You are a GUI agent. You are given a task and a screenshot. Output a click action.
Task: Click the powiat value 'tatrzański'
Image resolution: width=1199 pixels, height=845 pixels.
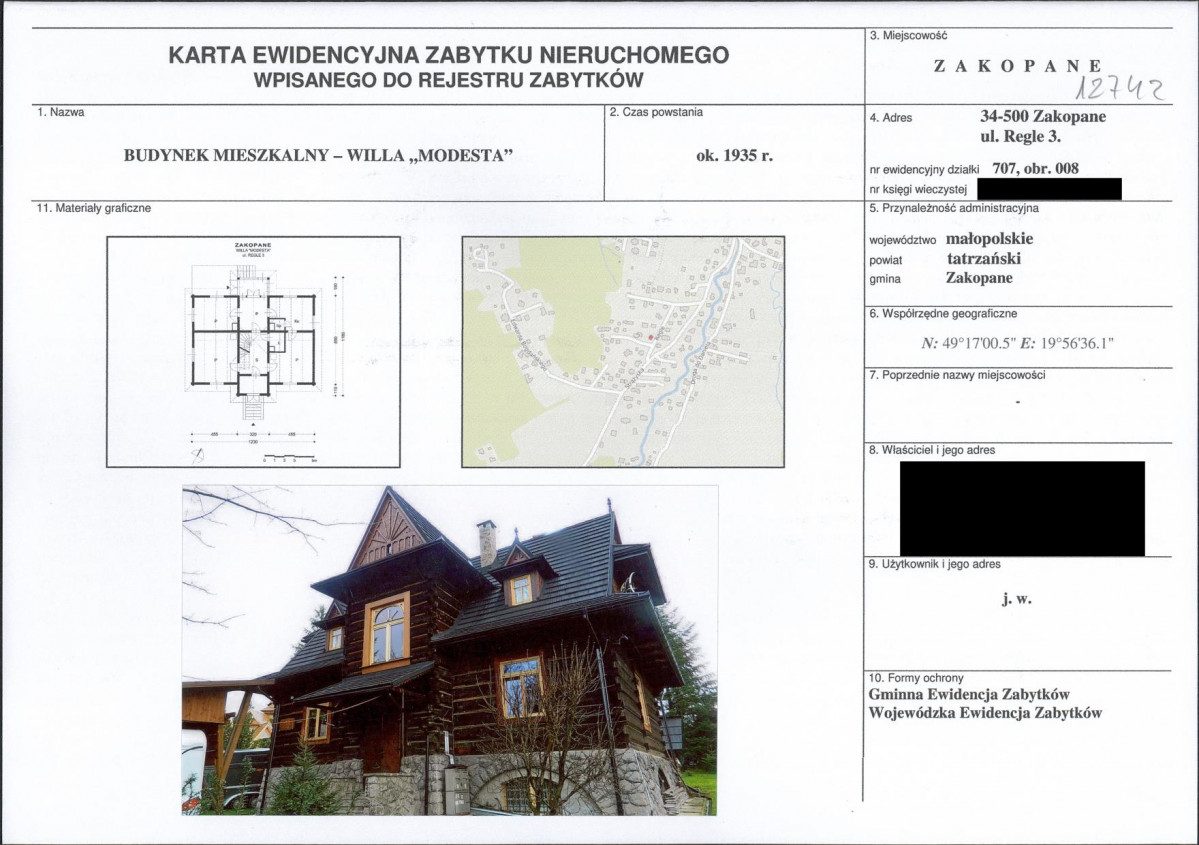pyautogui.click(x=983, y=259)
